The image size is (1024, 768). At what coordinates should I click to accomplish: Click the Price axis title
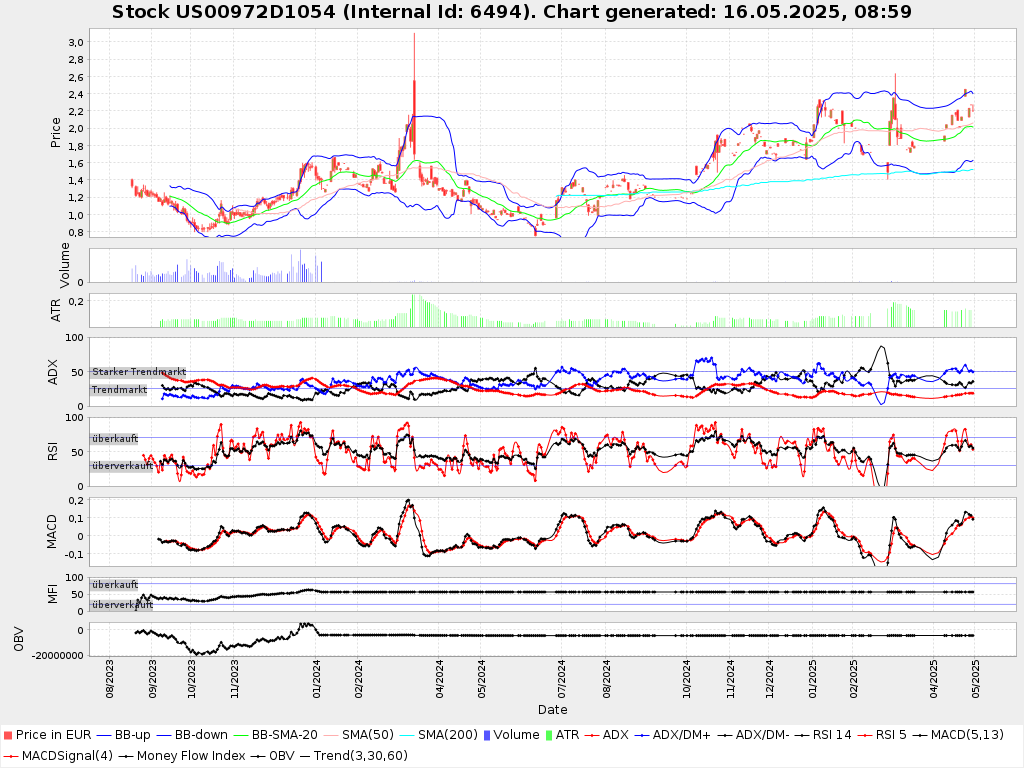(56, 133)
